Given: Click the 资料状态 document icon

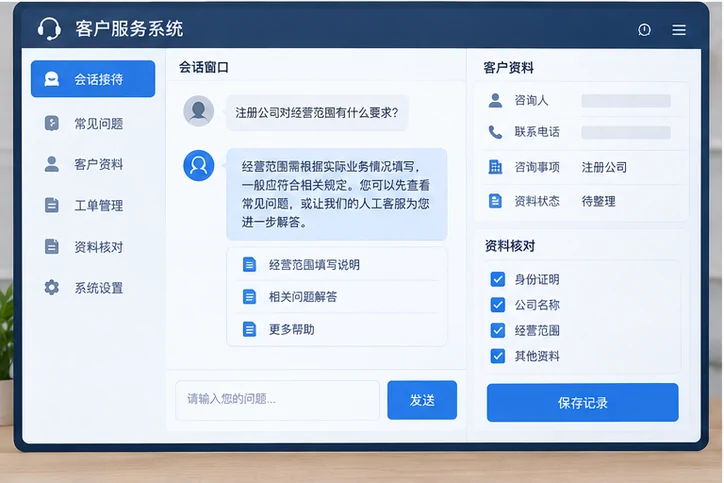Looking at the screenshot, I should coord(495,201).
